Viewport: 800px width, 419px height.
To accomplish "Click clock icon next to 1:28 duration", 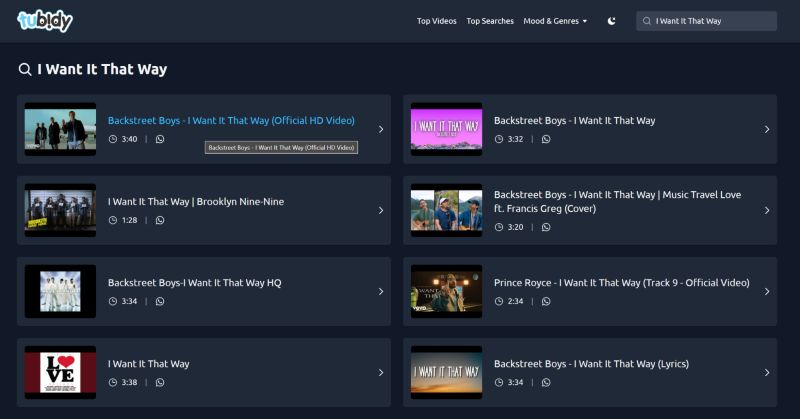I will [x=113, y=220].
